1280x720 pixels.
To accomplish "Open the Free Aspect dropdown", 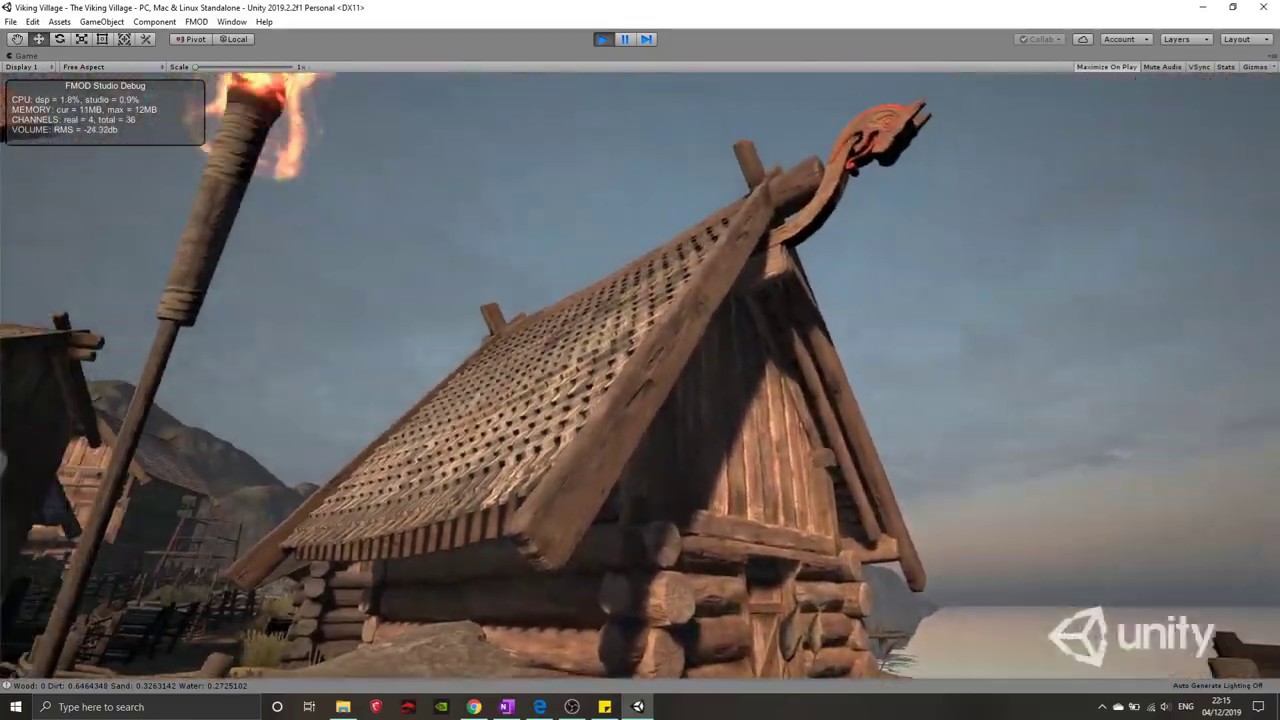I will pyautogui.click(x=111, y=67).
